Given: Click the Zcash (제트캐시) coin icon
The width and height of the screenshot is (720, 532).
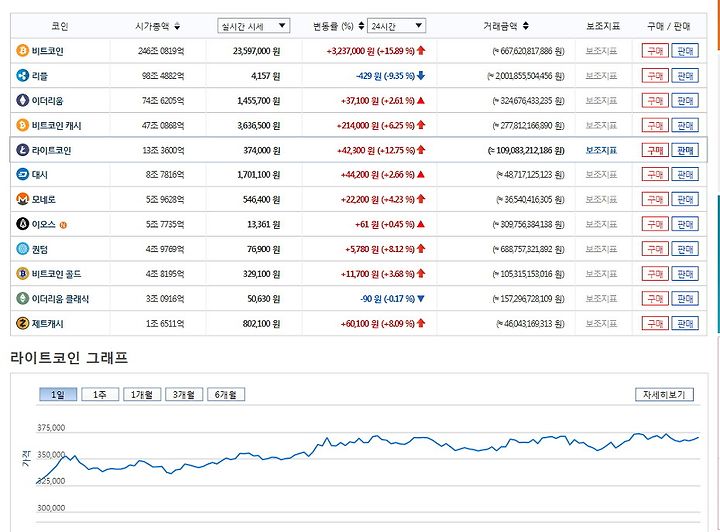Looking at the screenshot, I should coord(22,323).
